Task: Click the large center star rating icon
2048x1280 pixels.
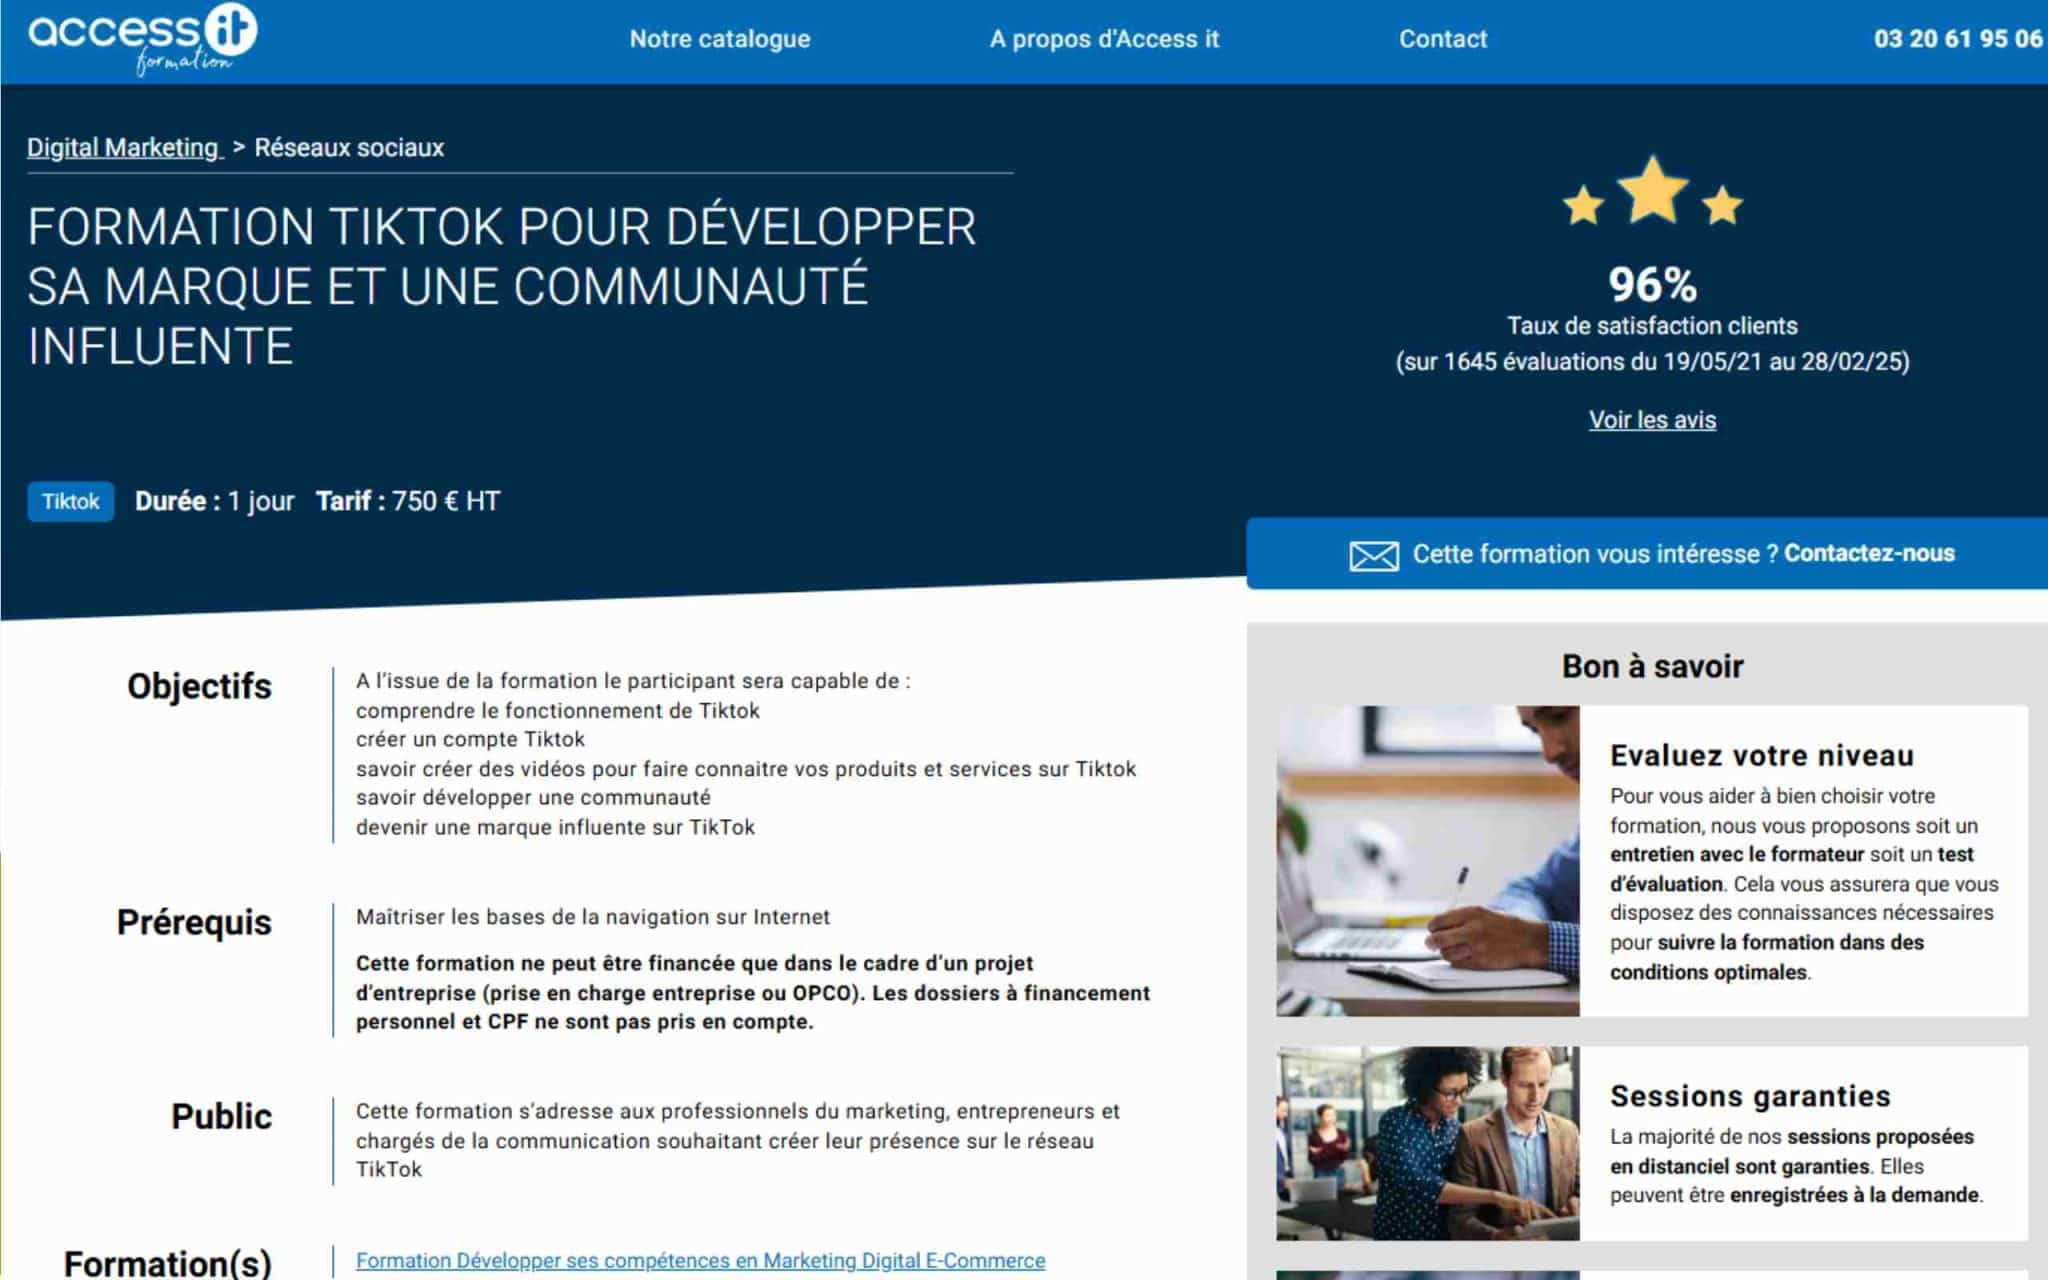Action: [x=1653, y=189]
